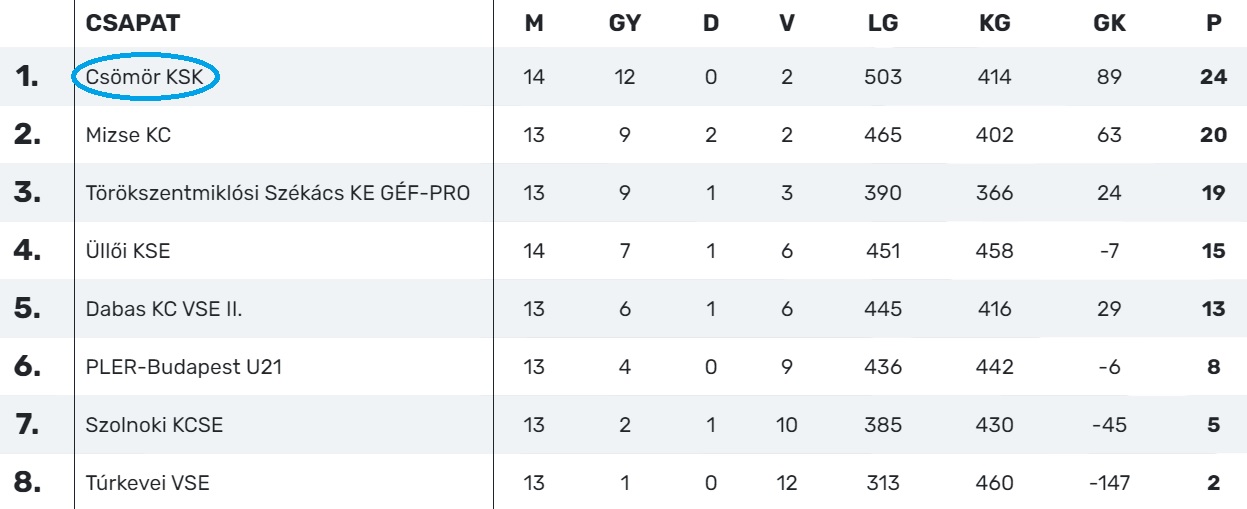Click the KG column header
The width and height of the screenshot is (1247, 509).
(995, 23)
